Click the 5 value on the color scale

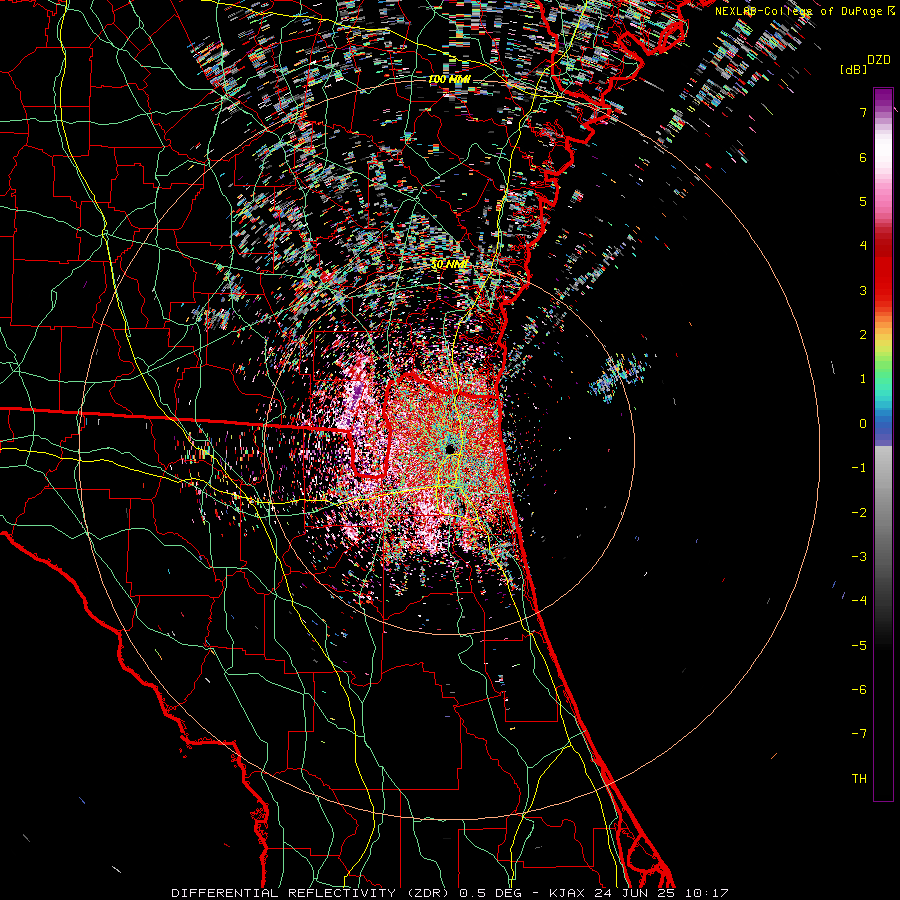tap(863, 201)
